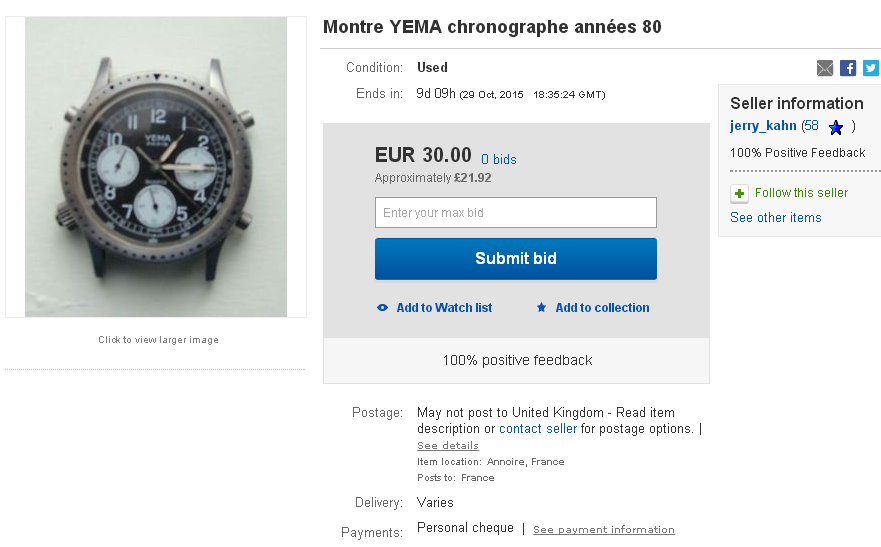Viewport: 881px width, 547px height.
Task: Open the YEMA watch photo thumbnail
Action: point(156,167)
